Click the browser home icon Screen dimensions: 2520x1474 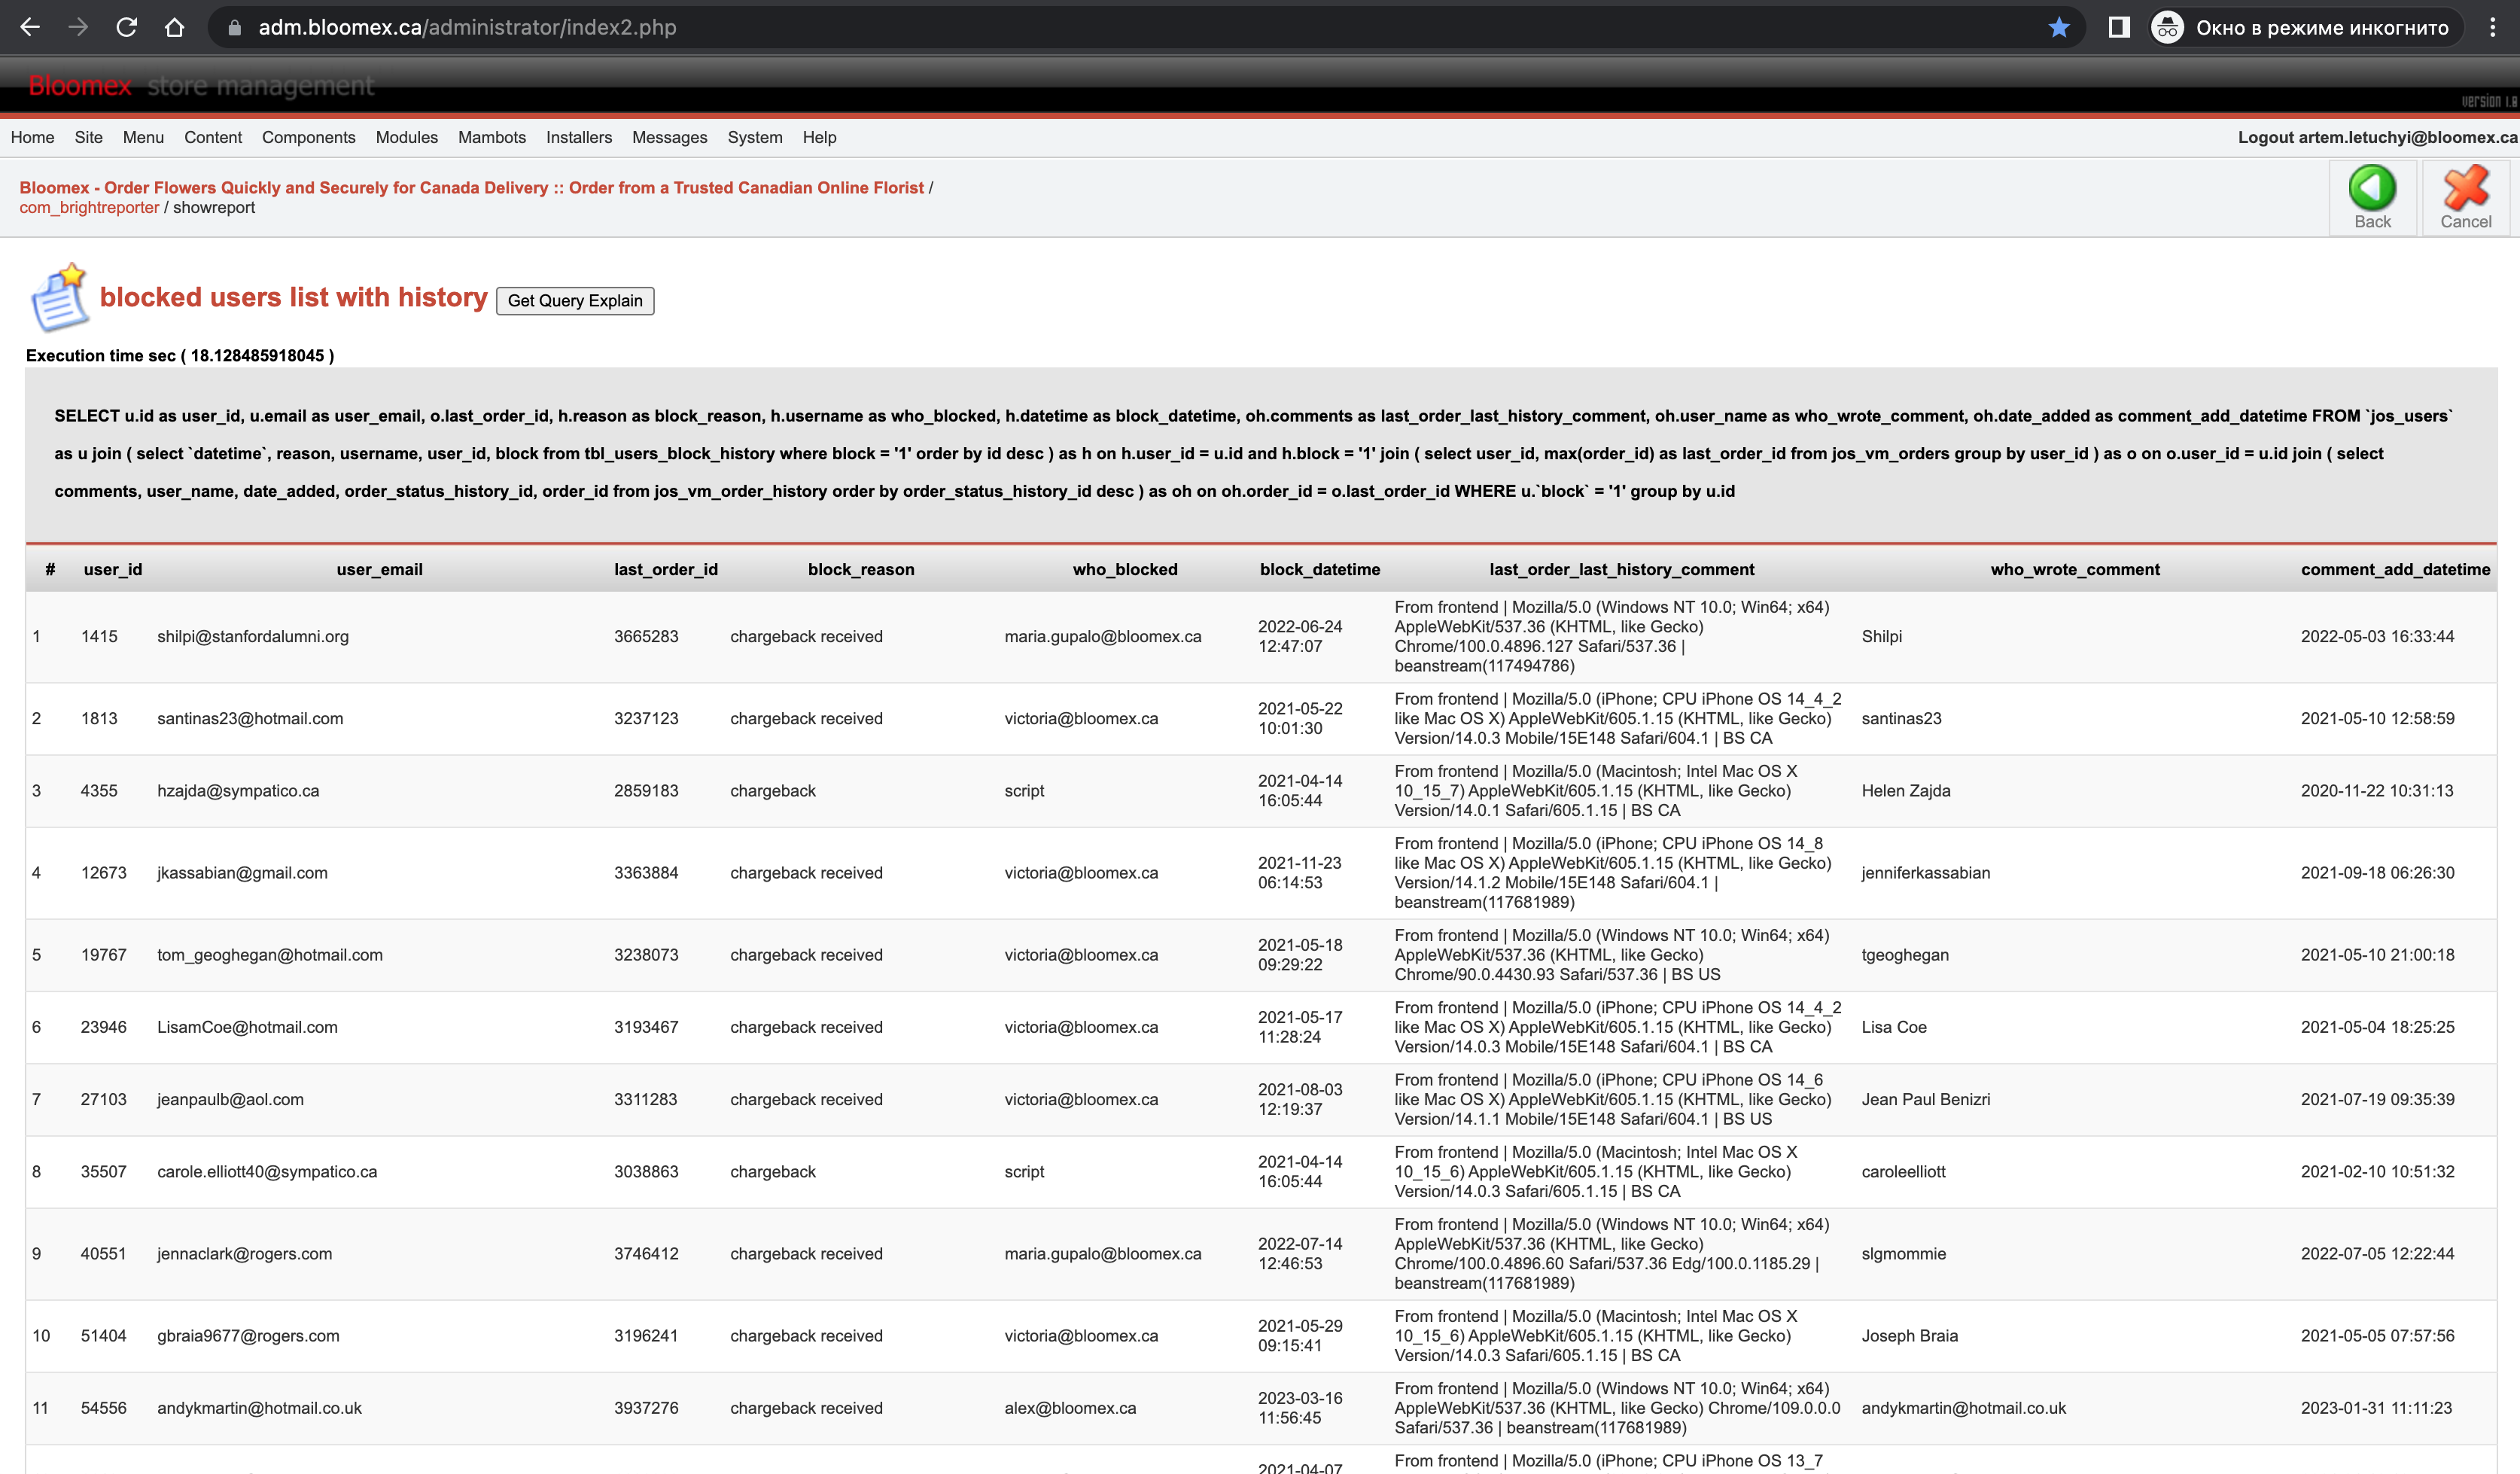[174, 27]
